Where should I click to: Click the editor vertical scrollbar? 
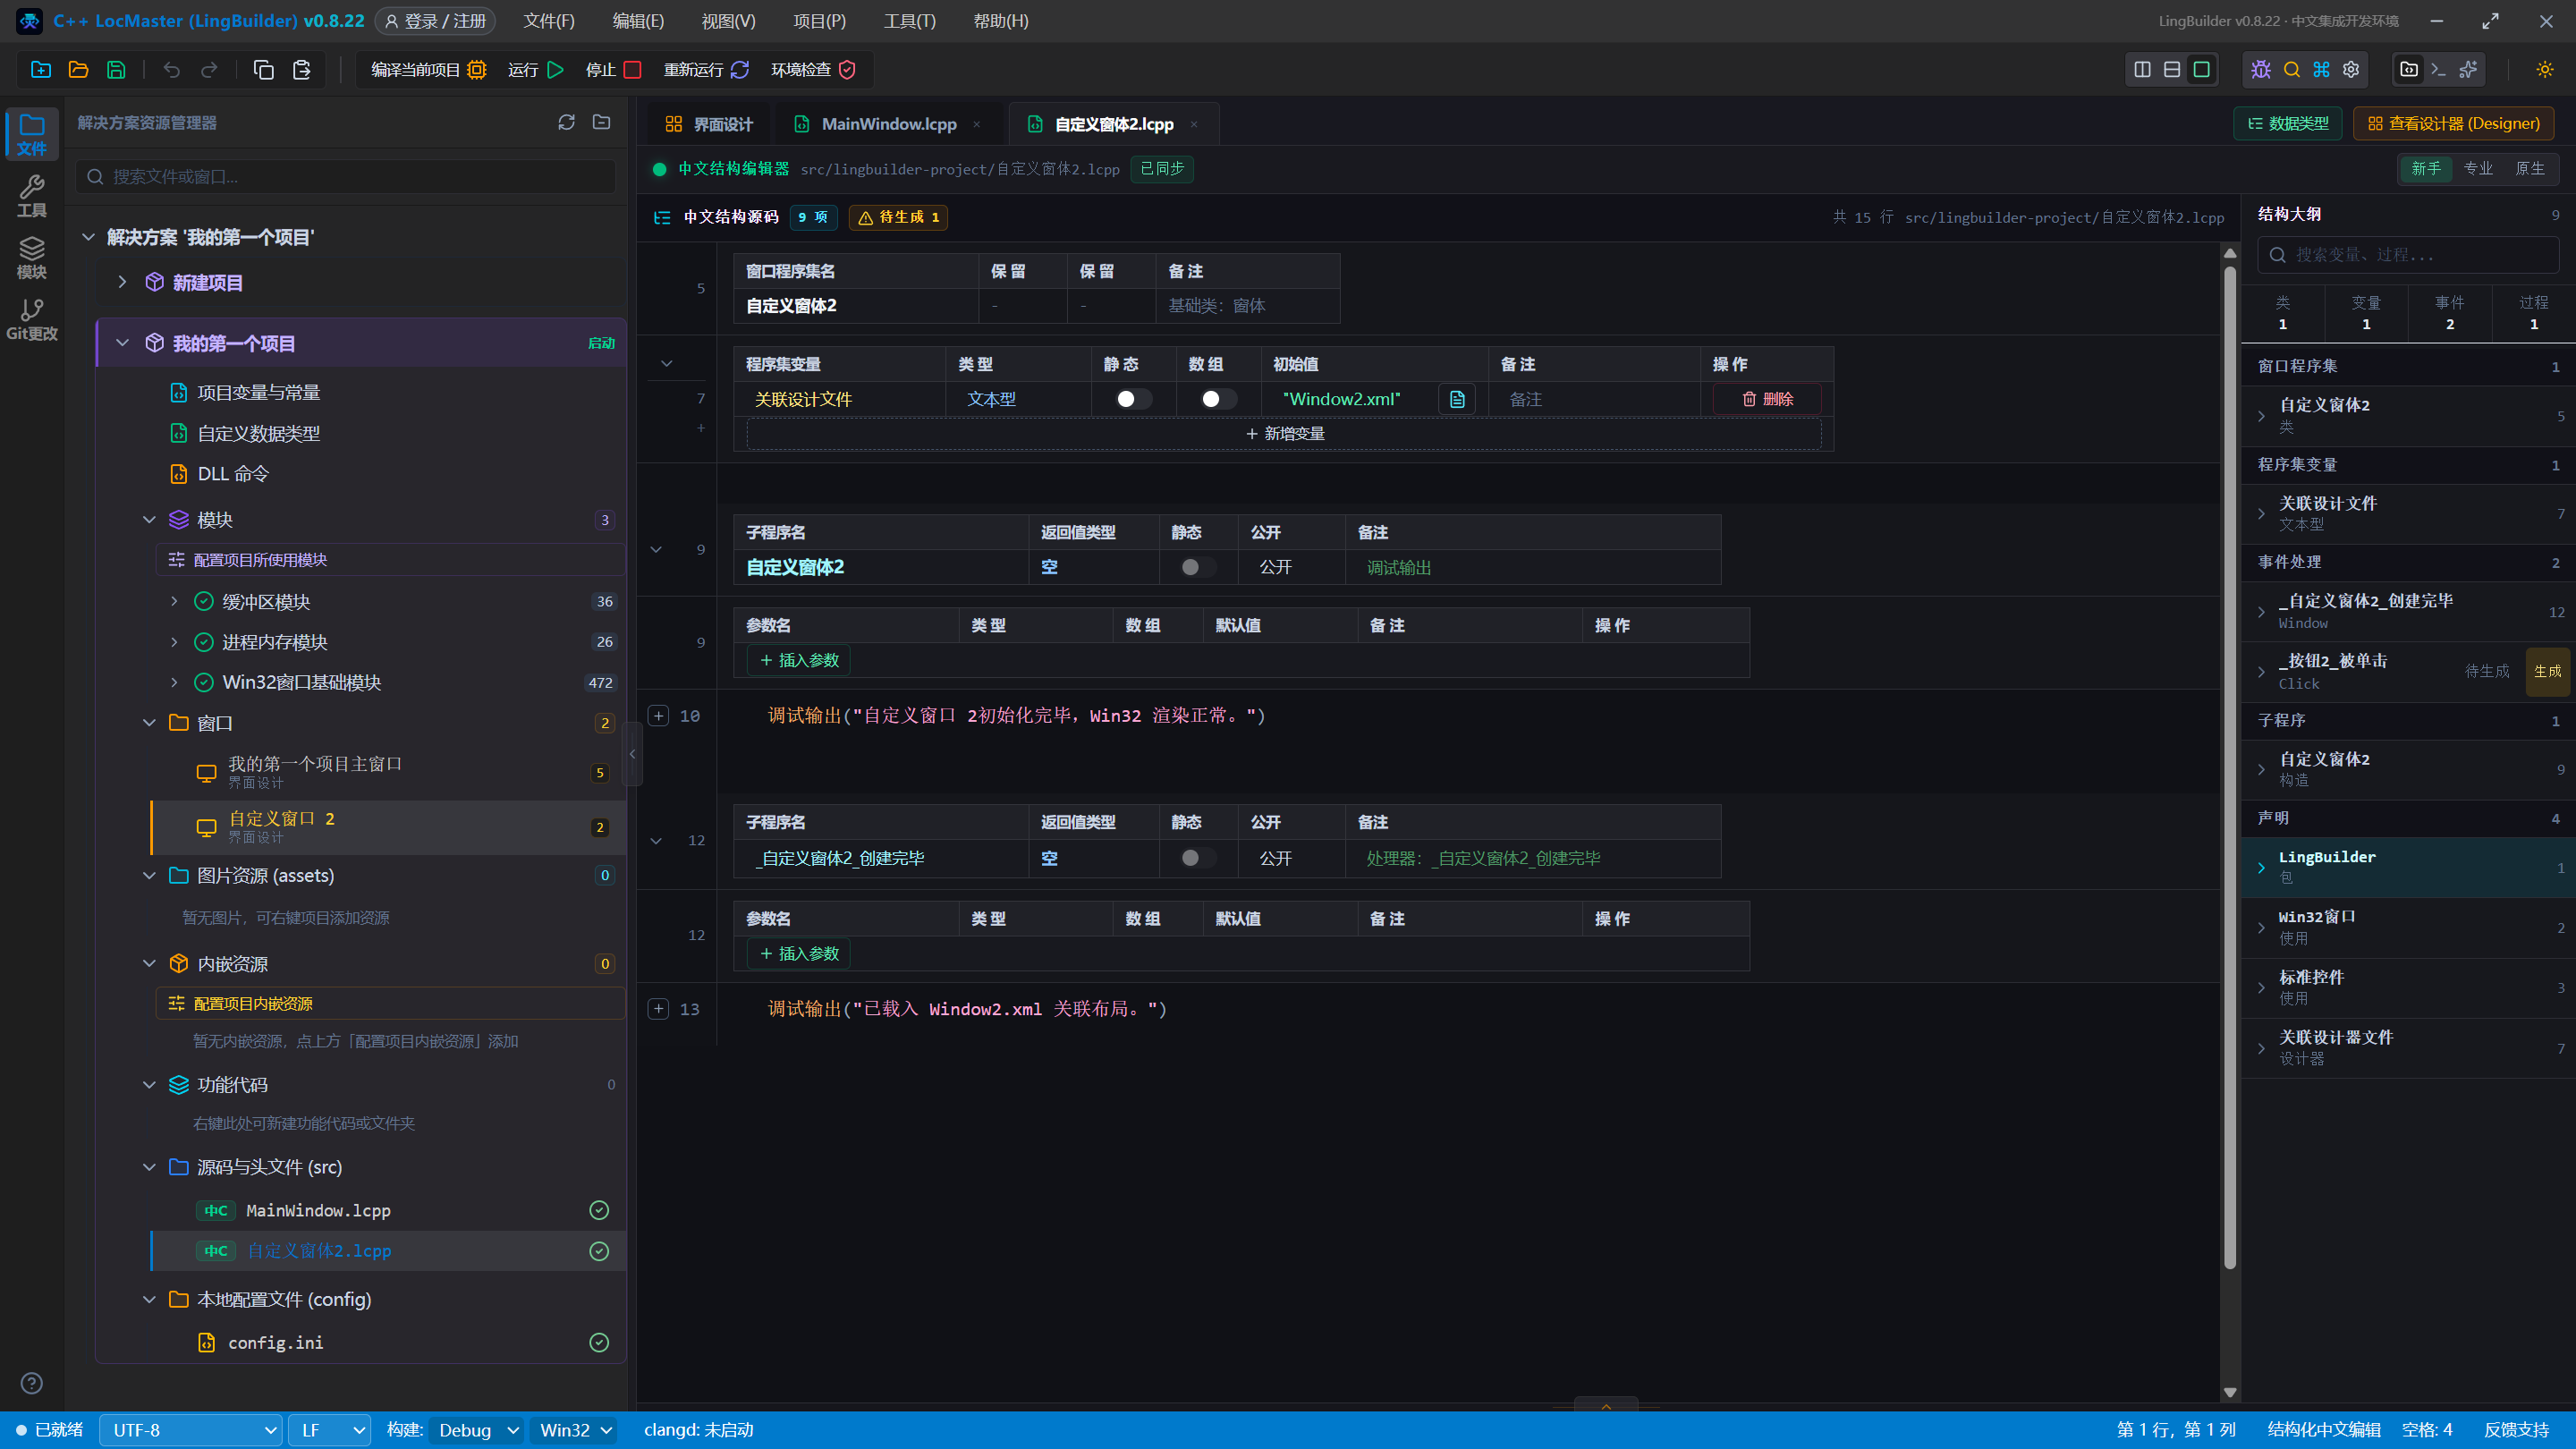[2229, 768]
